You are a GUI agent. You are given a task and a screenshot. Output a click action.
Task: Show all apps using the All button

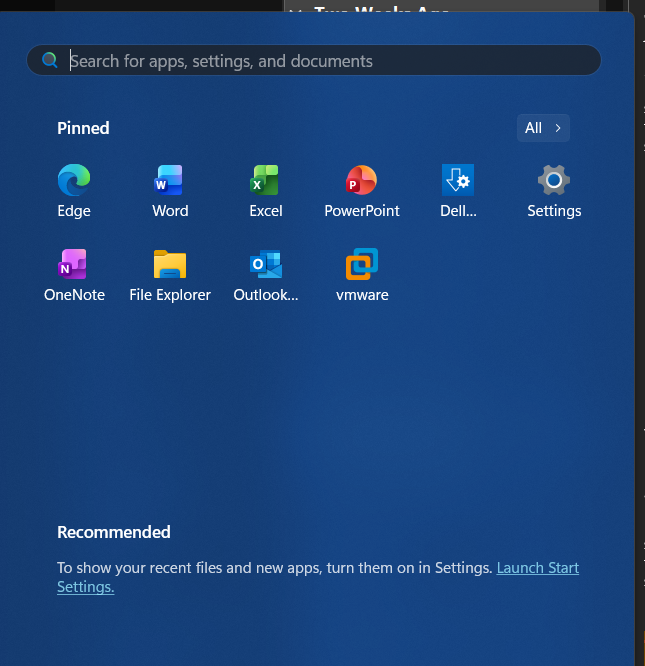534,128
